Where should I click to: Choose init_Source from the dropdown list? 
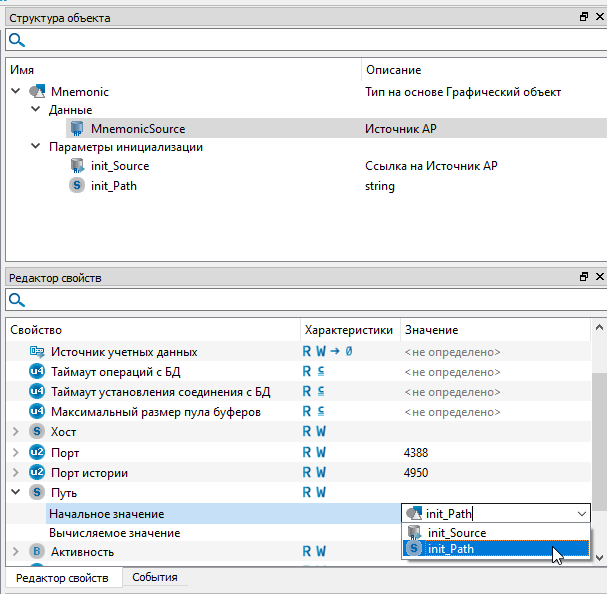coord(456,533)
